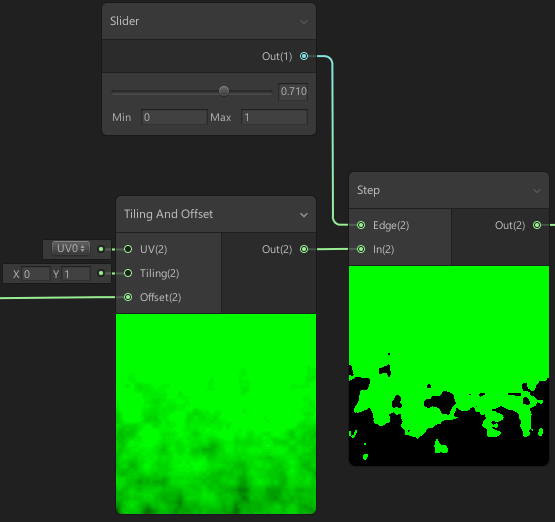Click the Tiling X/Y slot connector dot
This screenshot has width=555, height=522.
coord(101,273)
